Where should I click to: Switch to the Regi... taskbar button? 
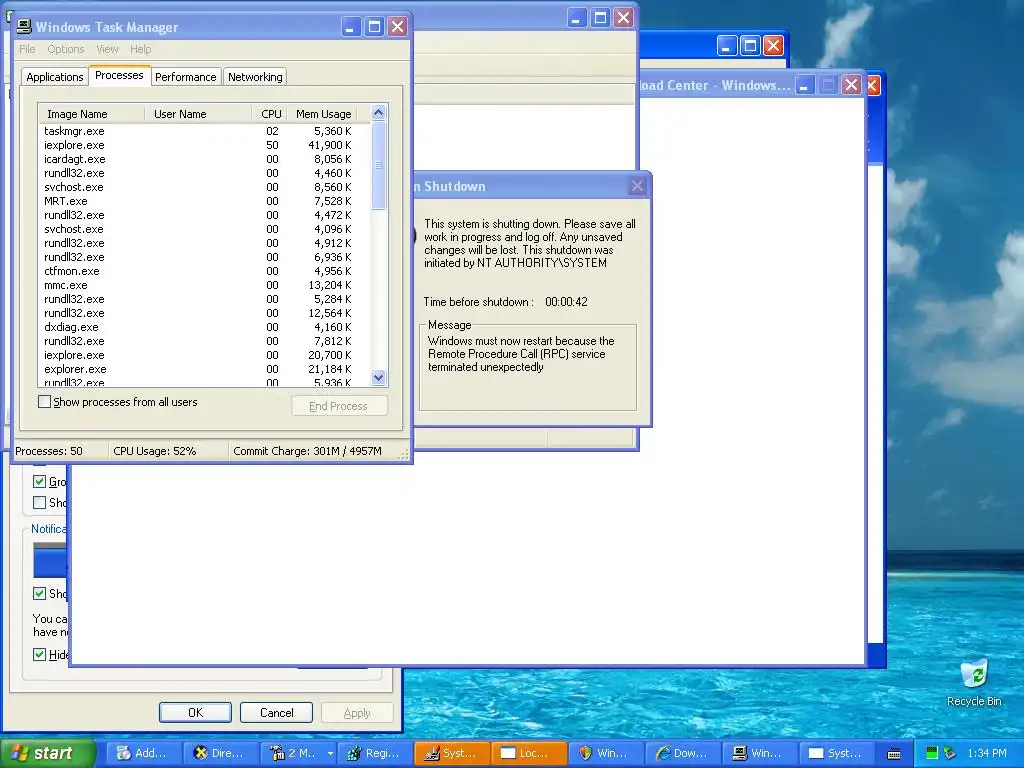click(x=374, y=753)
